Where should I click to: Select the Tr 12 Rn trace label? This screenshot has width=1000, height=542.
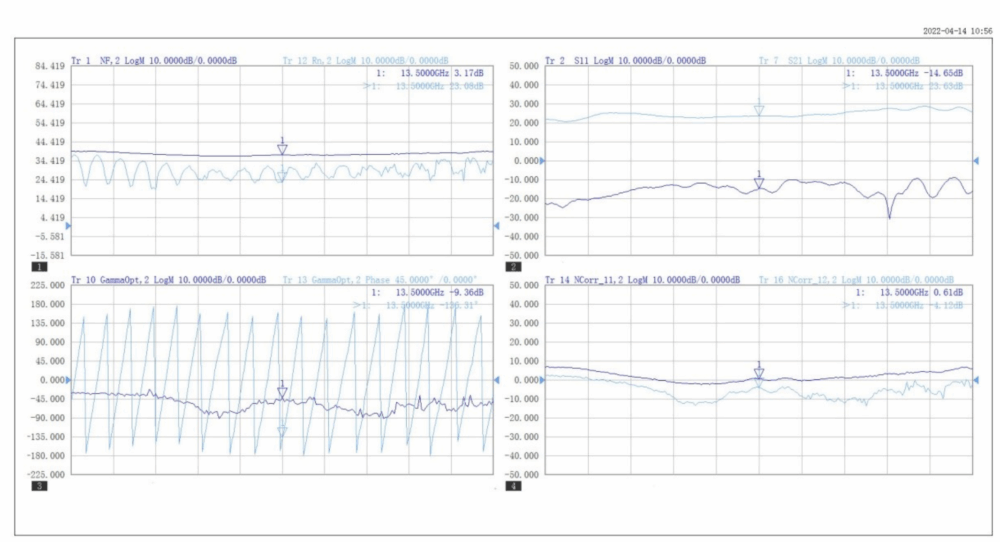[366, 60]
